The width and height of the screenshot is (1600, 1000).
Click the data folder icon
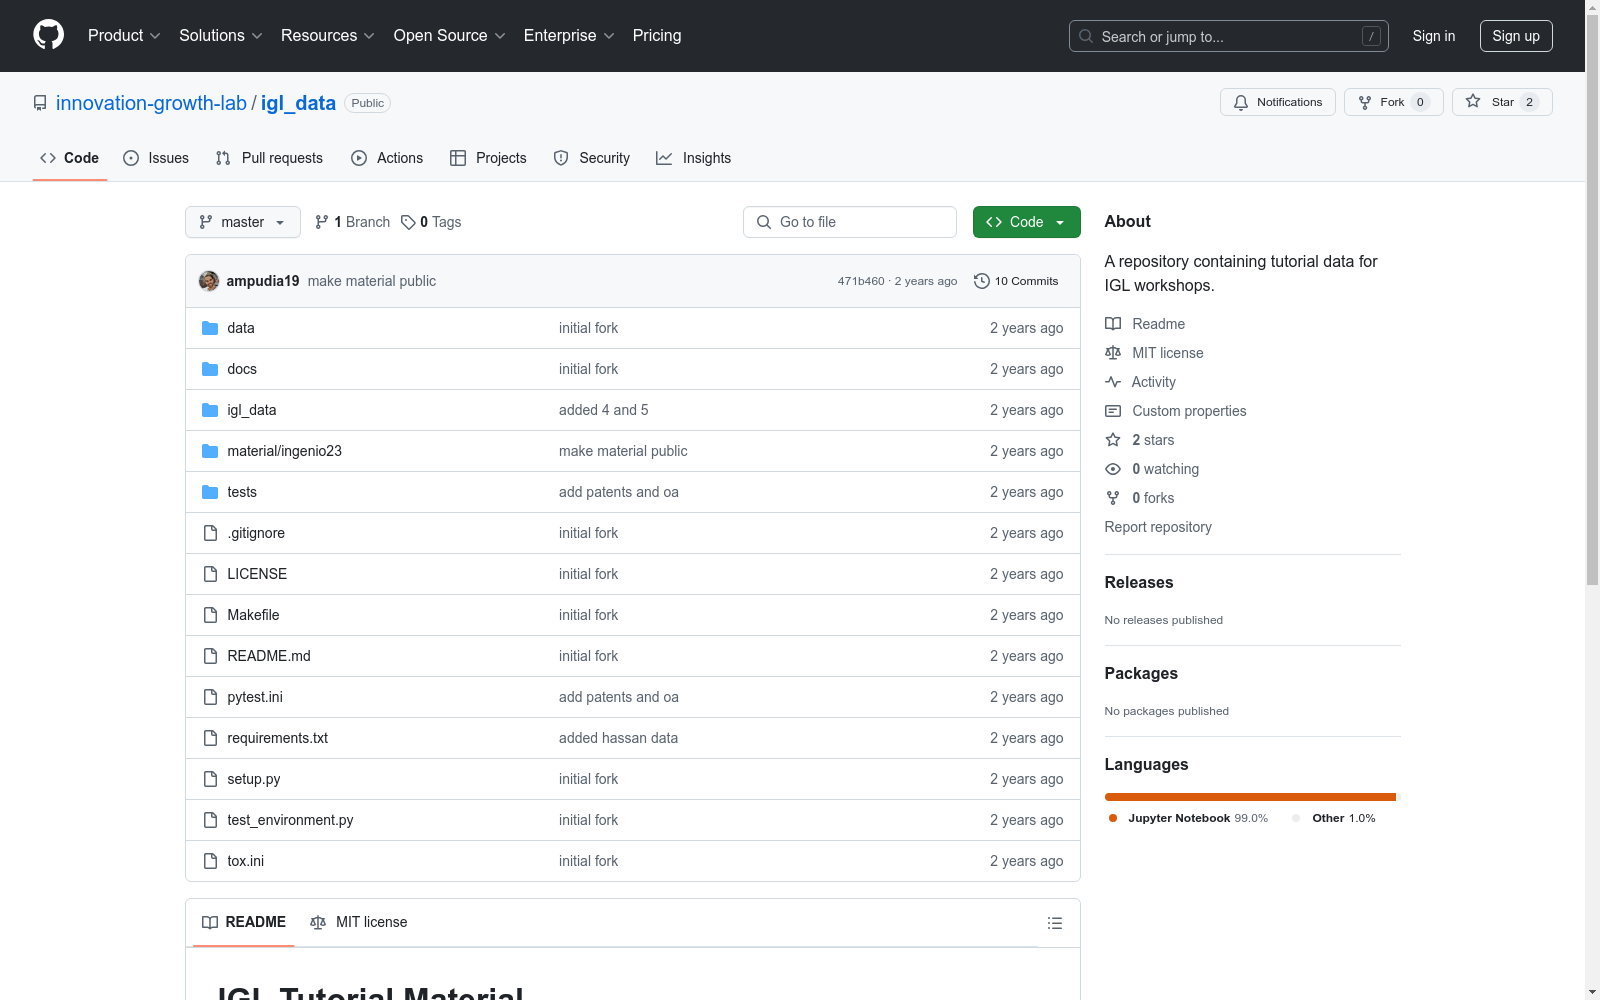point(210,328)
